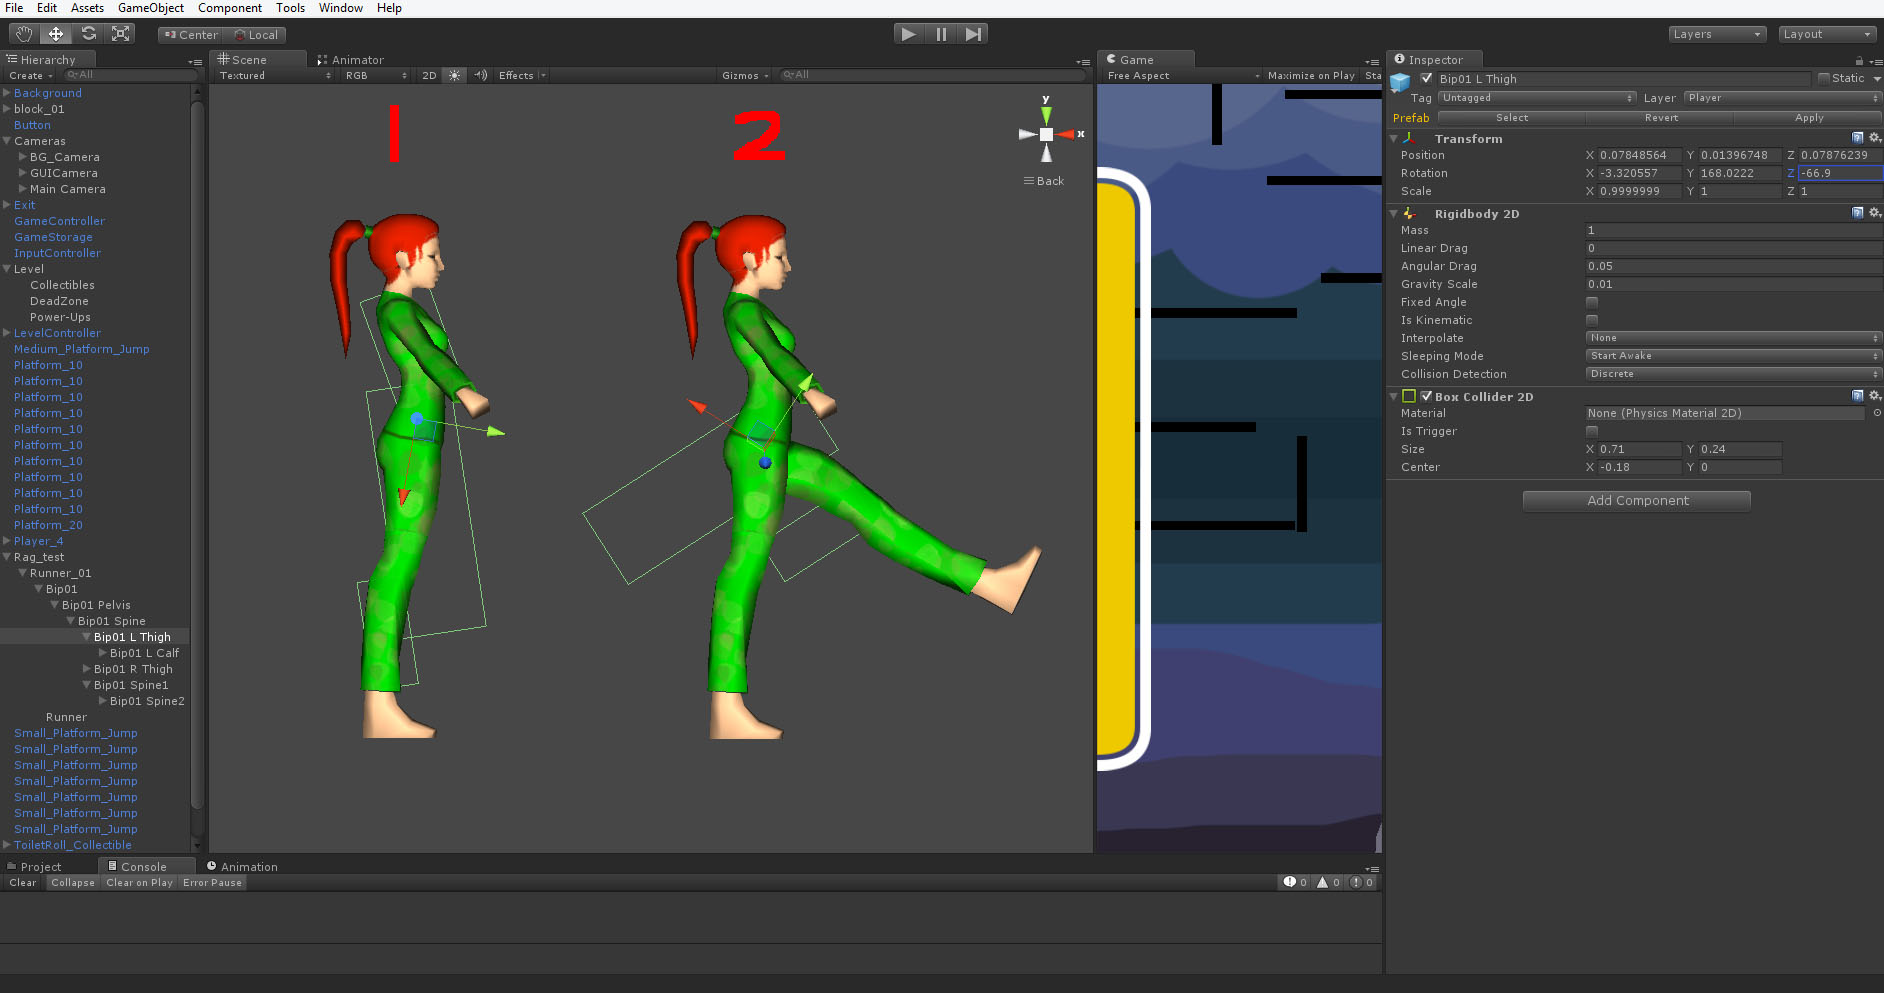
Task: Open Gizmos dropdown in Scene view
Action: [x=745, y=76]
